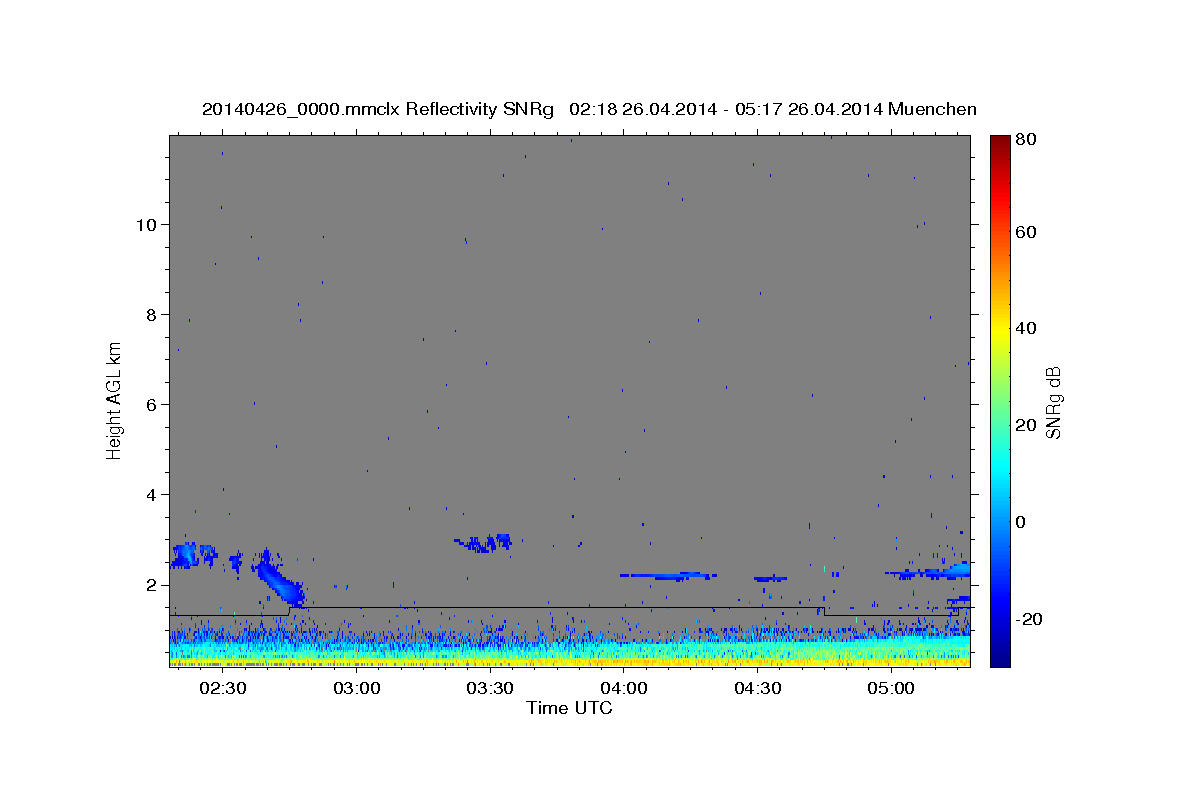This screenshot has width=1200, height=800.
Task: Click the colorbar value 60
Action: (1027, 232)
